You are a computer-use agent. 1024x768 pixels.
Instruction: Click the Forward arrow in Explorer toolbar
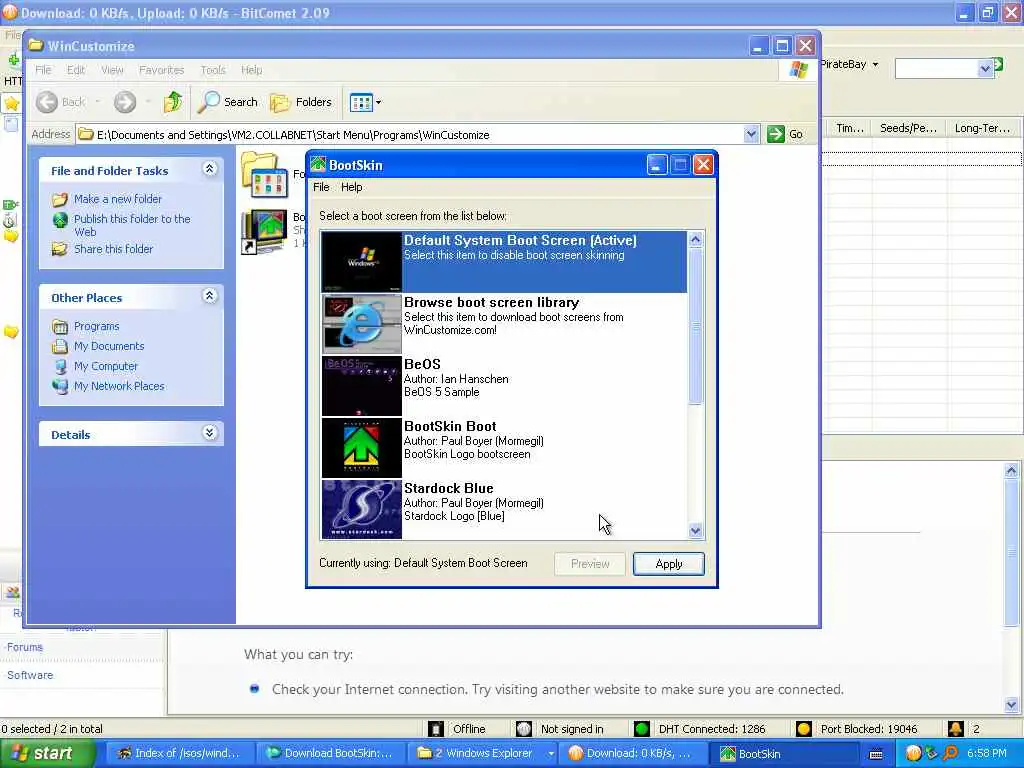125,102
